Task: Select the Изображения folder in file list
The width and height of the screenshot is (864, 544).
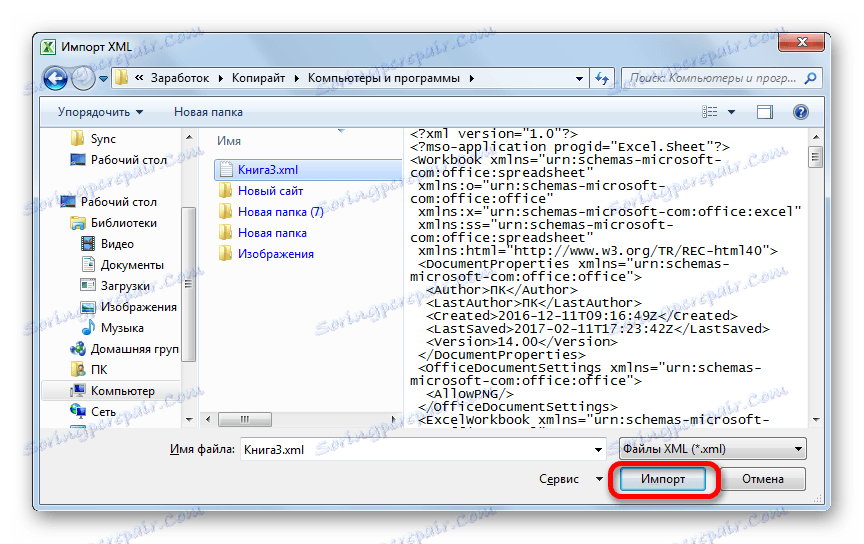Action: 276,254
